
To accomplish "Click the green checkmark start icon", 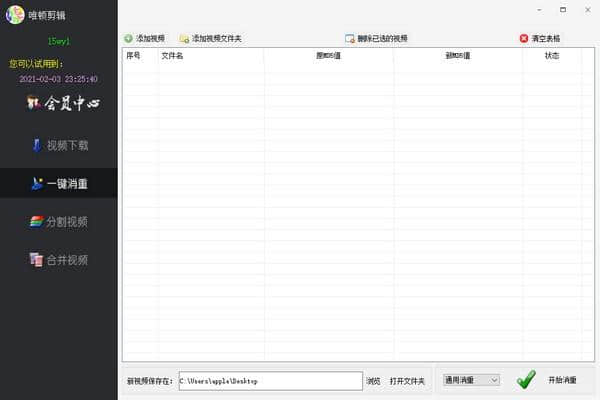I will tap(526, 380).
